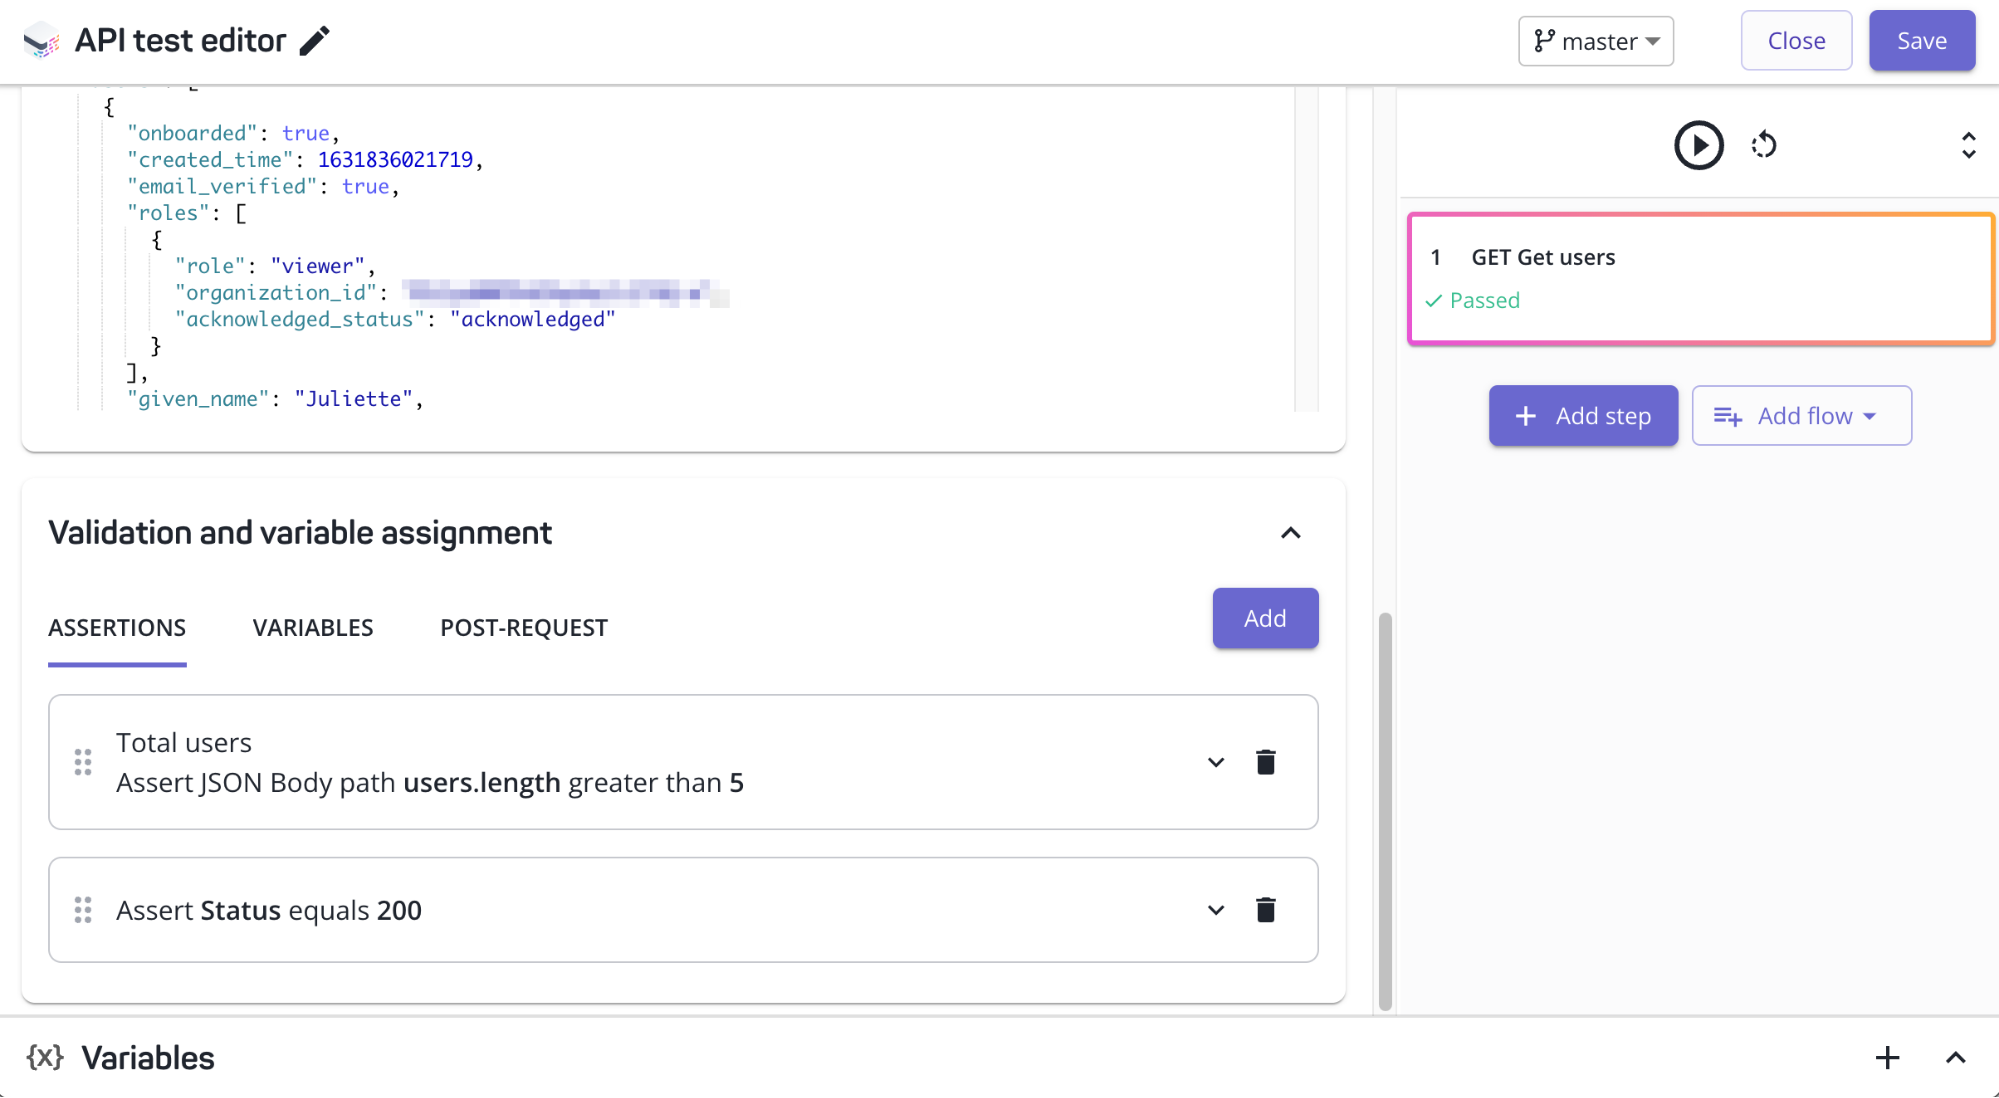
Task: Expand the Total users assertion details
Action: click(1216, 762)
